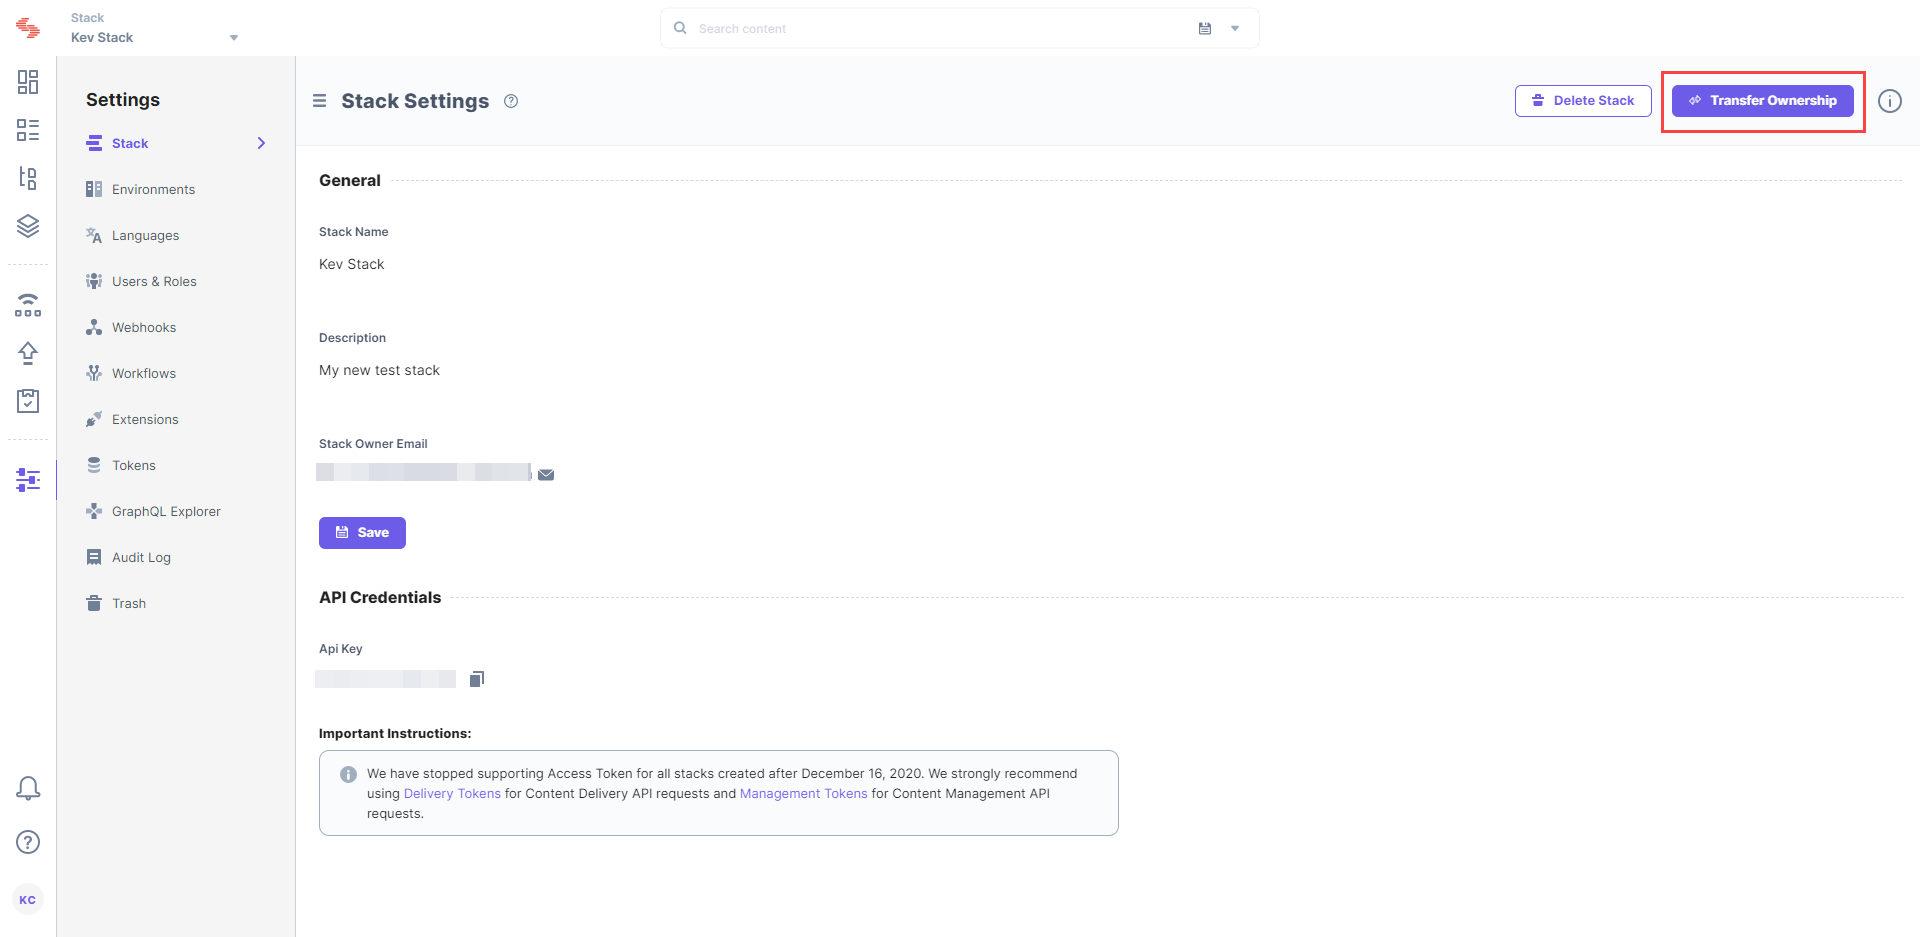Select the Settings sliders icon in left rail

coord(28,480)
